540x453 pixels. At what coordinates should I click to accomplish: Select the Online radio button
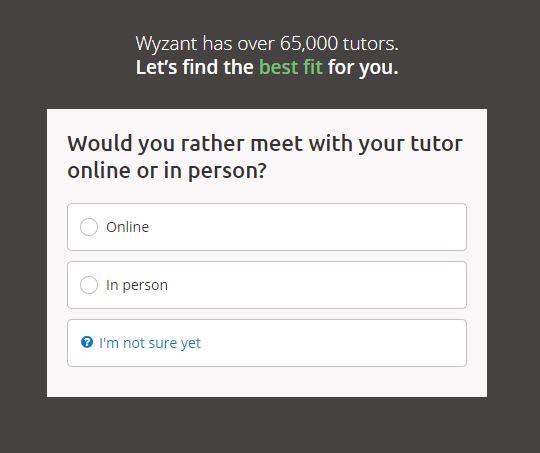89,227
